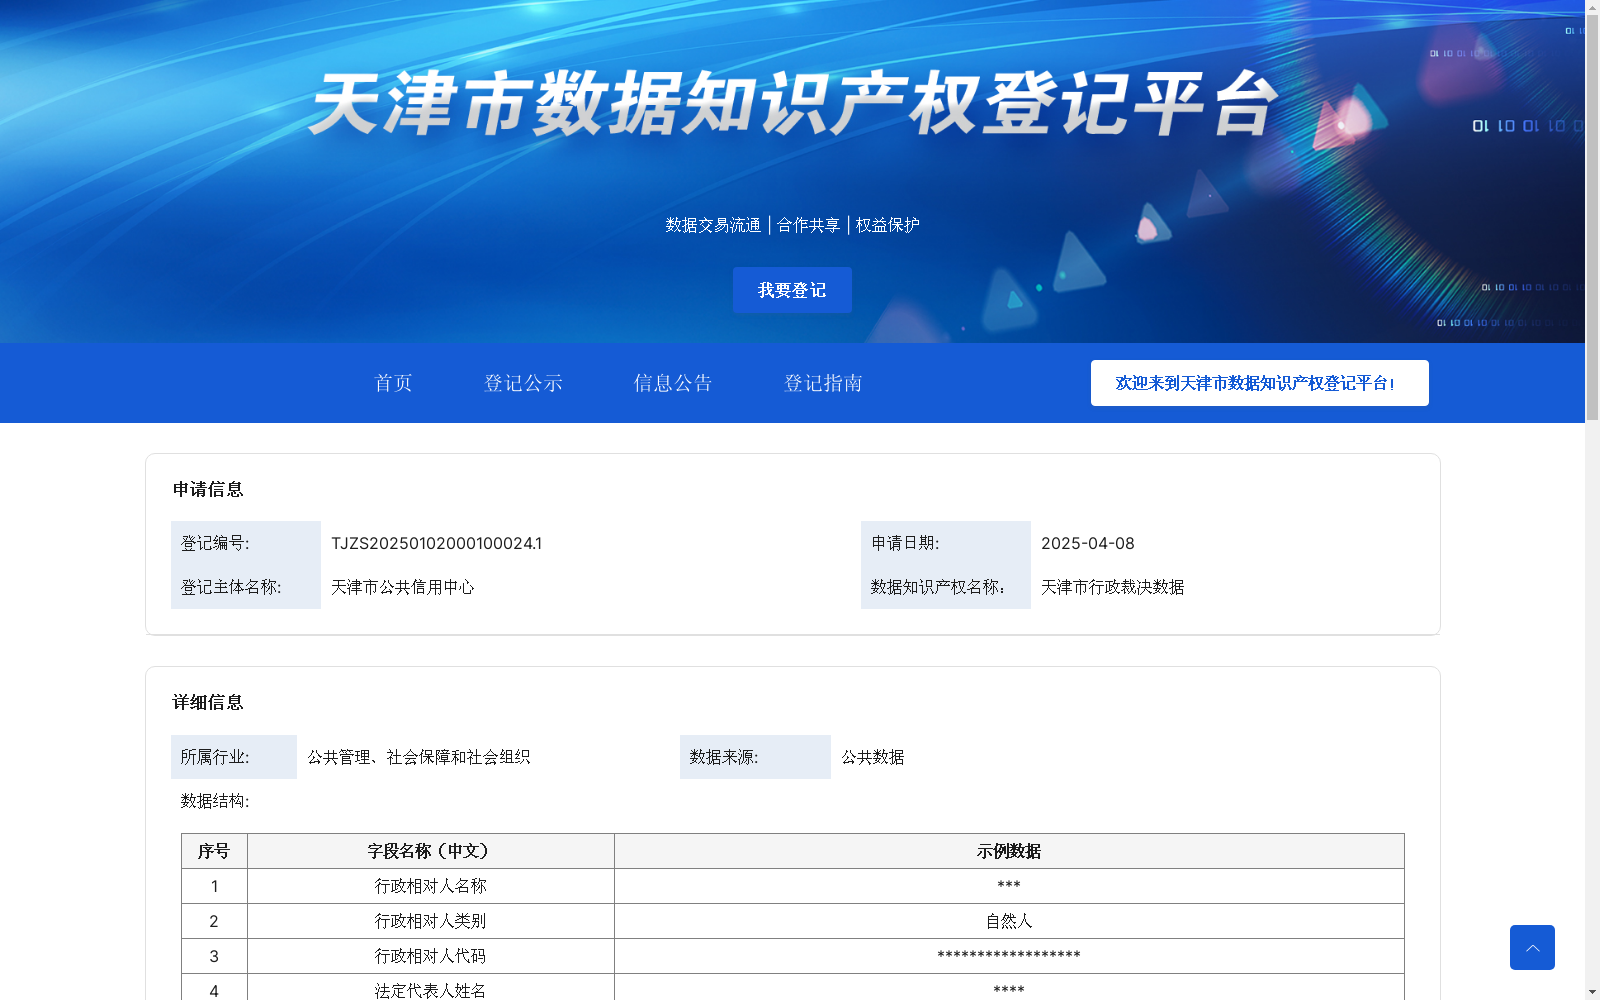1600x1000 pixels.
Task: Open the 信息公告 nav item
Action: tap(673, 383)
